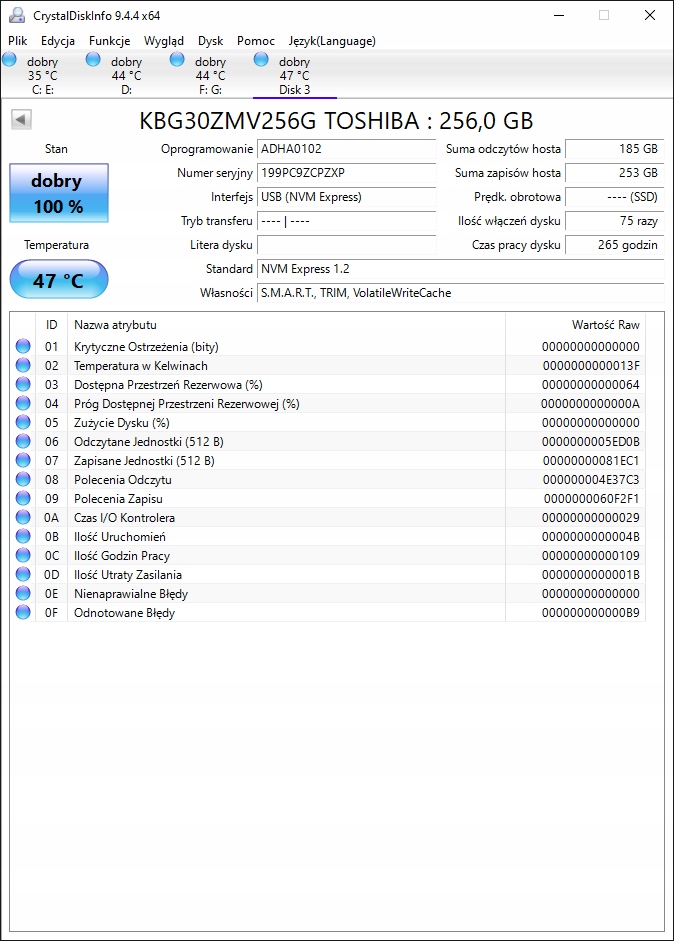Click the 47 °C temperature indicator
The height and width of the screenshot is (941, 674).
pos(58,280)
